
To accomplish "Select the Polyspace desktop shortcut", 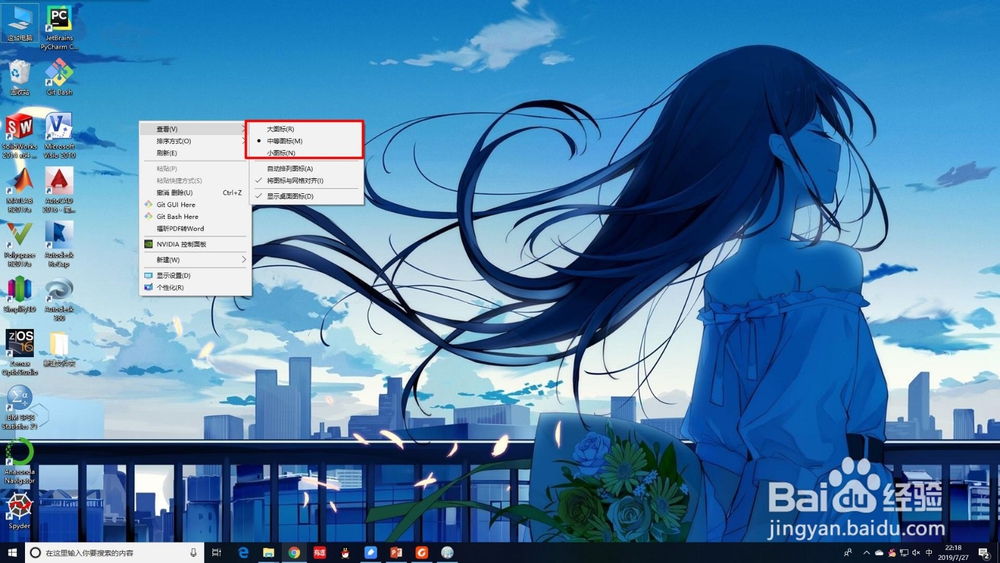I will [20, 244].
